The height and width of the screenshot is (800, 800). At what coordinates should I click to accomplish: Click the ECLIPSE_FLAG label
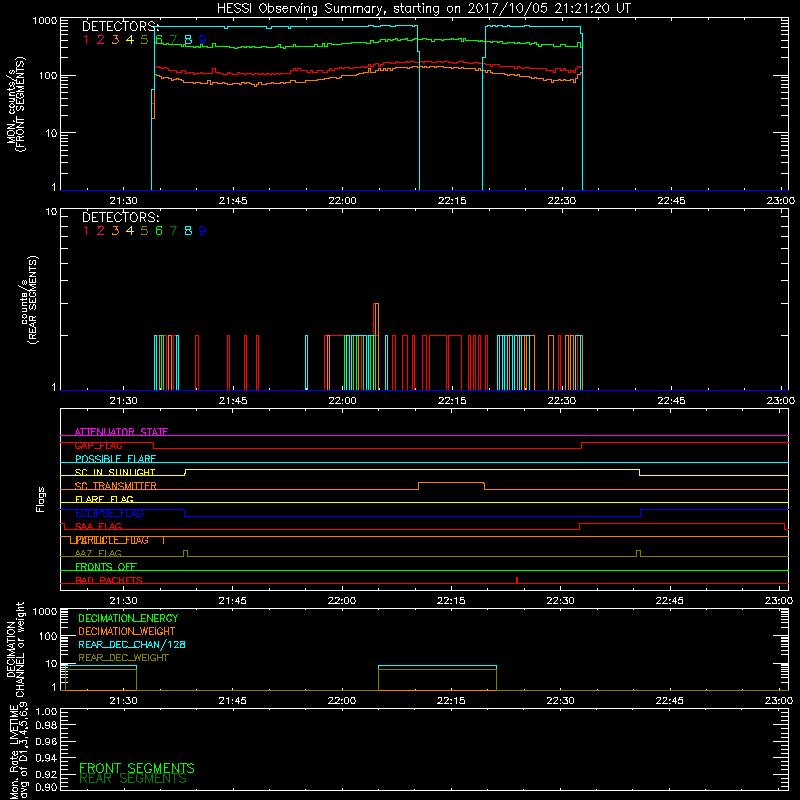109,513
